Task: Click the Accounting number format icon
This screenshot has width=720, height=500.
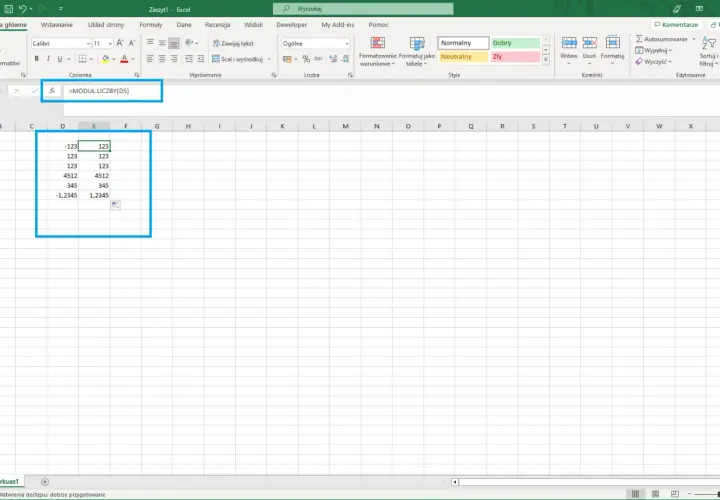Action: coord(287,59)
